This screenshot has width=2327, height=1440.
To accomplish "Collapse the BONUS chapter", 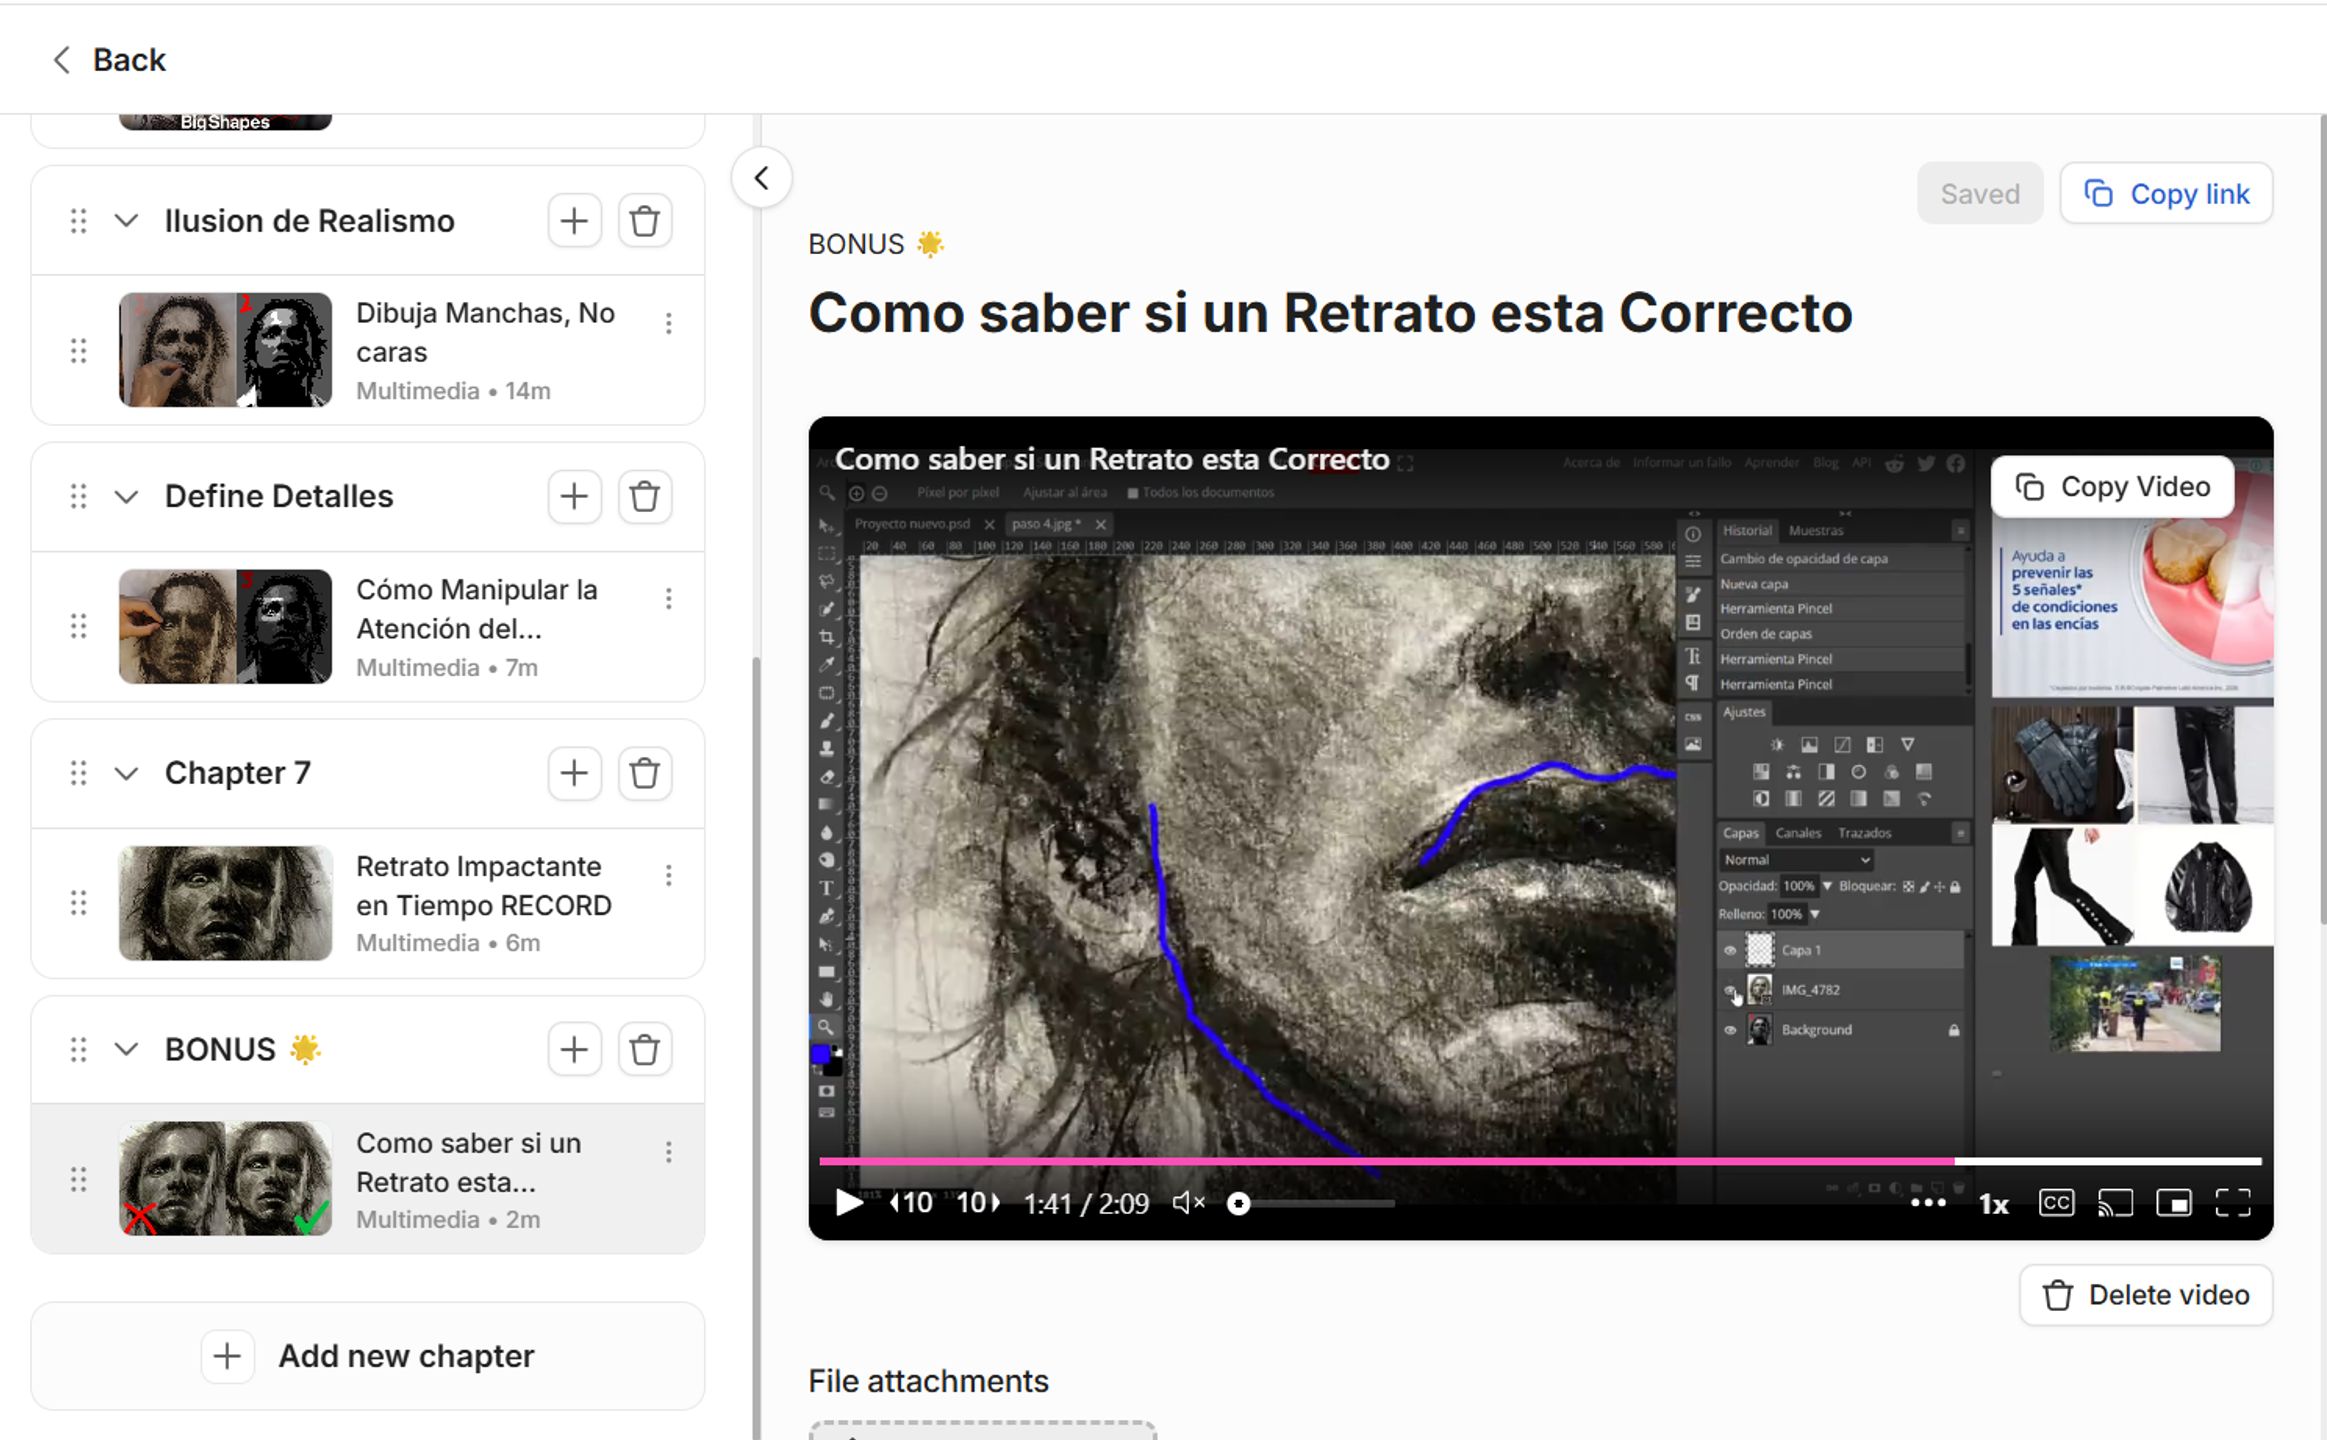I will (126, 1050).
